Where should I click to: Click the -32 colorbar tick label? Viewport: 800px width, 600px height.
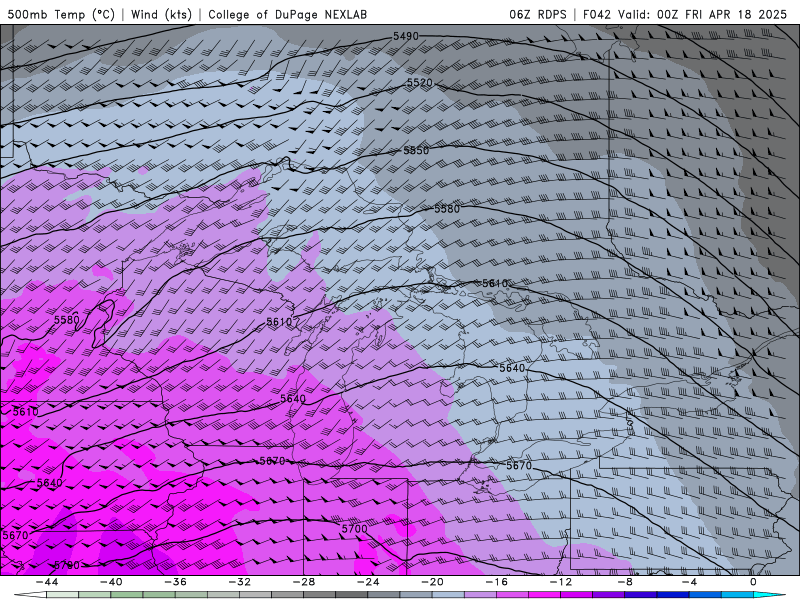click(239, 582)
